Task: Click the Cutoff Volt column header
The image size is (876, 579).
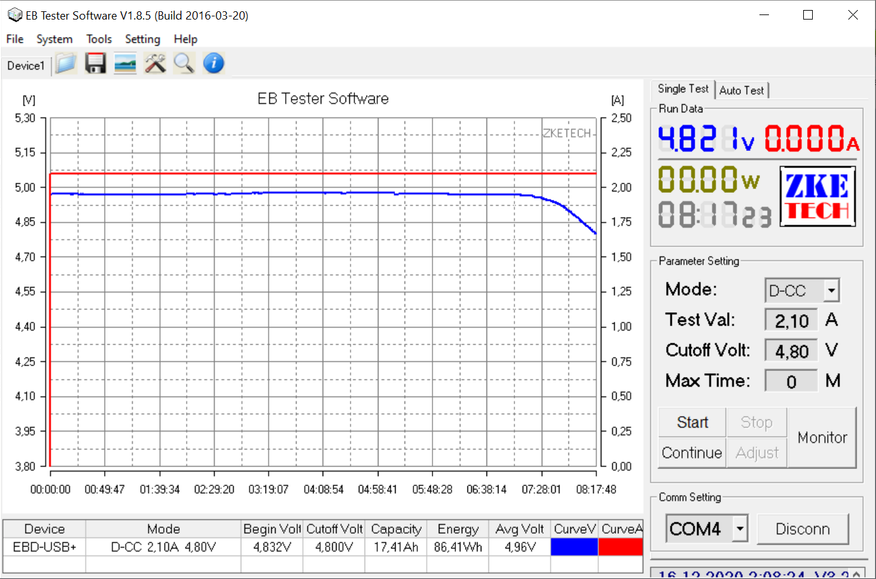Action: pyautogui.click(x=334, y=529)
